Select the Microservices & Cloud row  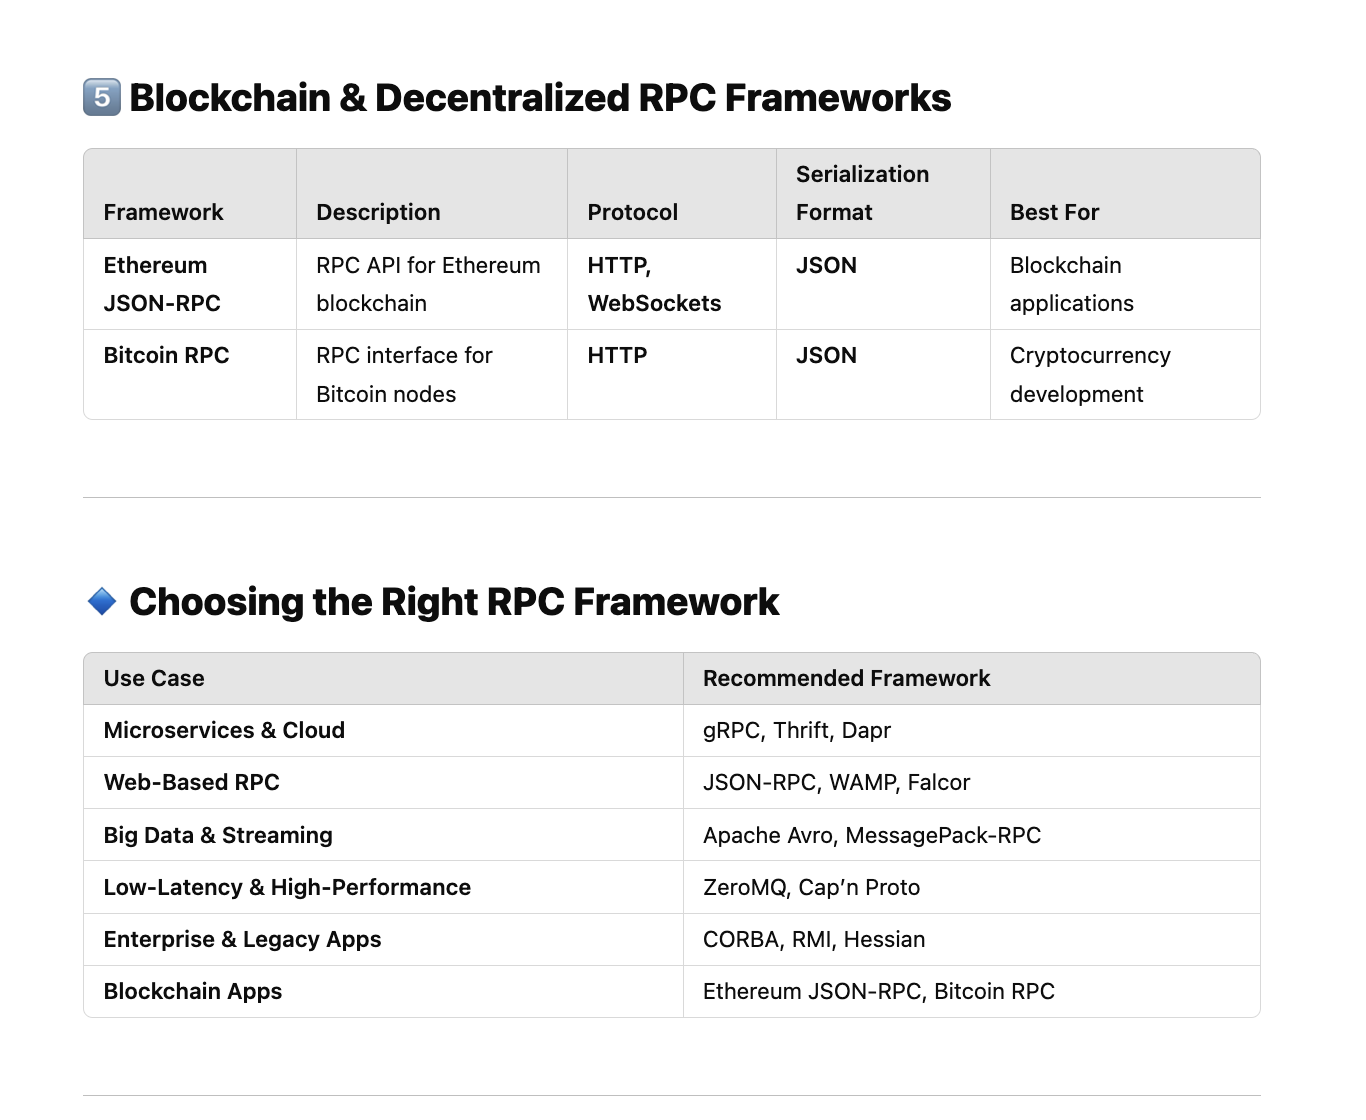pyautogui.click(x=224, y=730)
